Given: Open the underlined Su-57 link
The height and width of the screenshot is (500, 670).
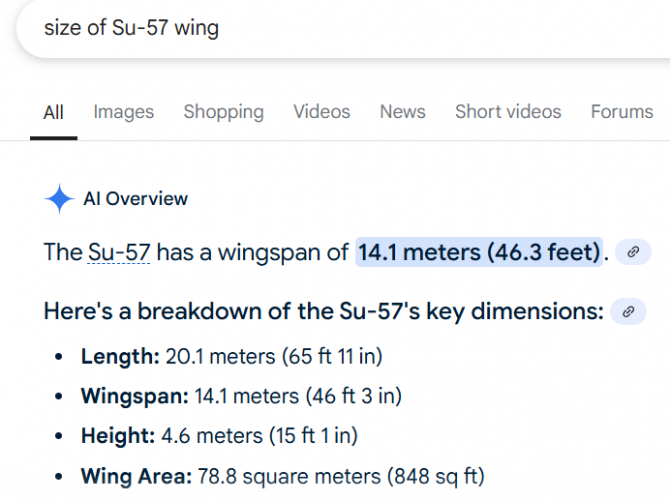Looking at the screenshot, I should coord(119,252).
